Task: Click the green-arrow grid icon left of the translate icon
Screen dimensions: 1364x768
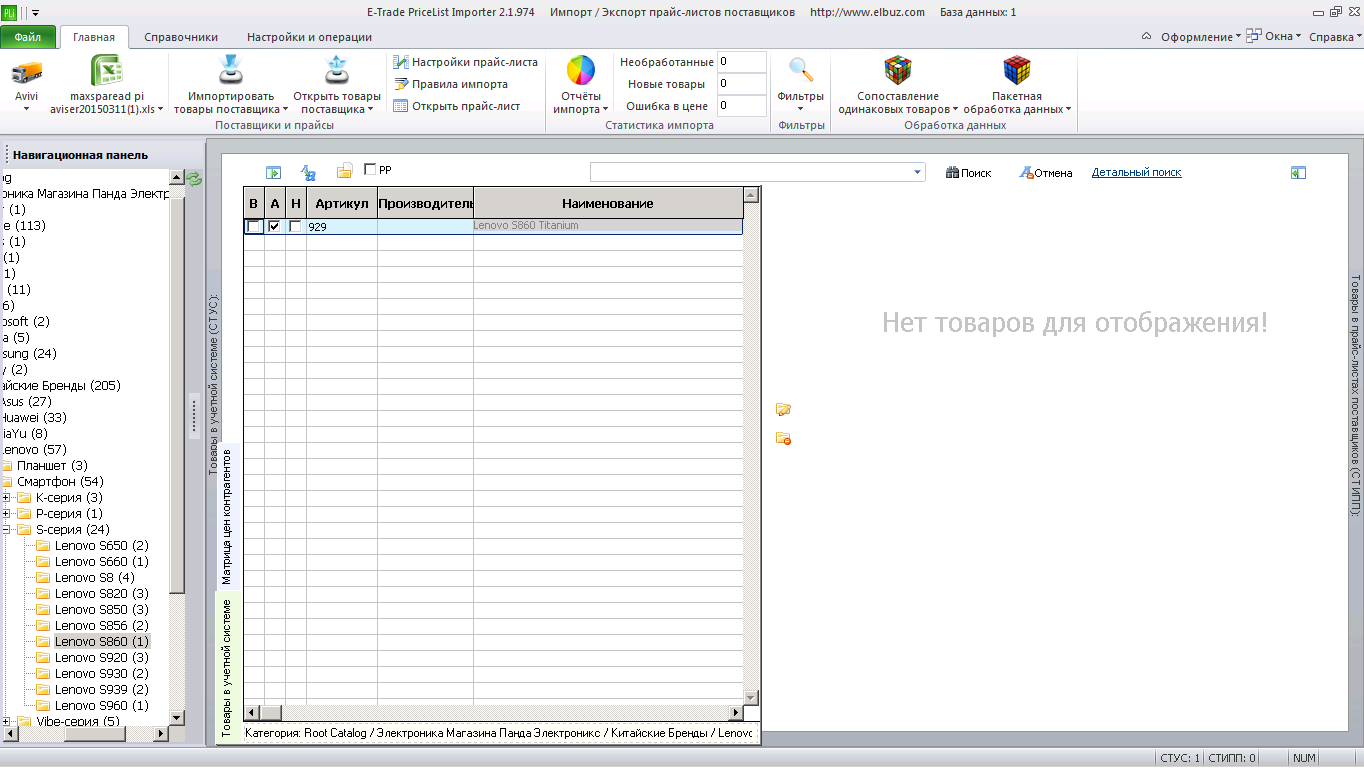Action: pyautogui.click(x=273, y=173)
